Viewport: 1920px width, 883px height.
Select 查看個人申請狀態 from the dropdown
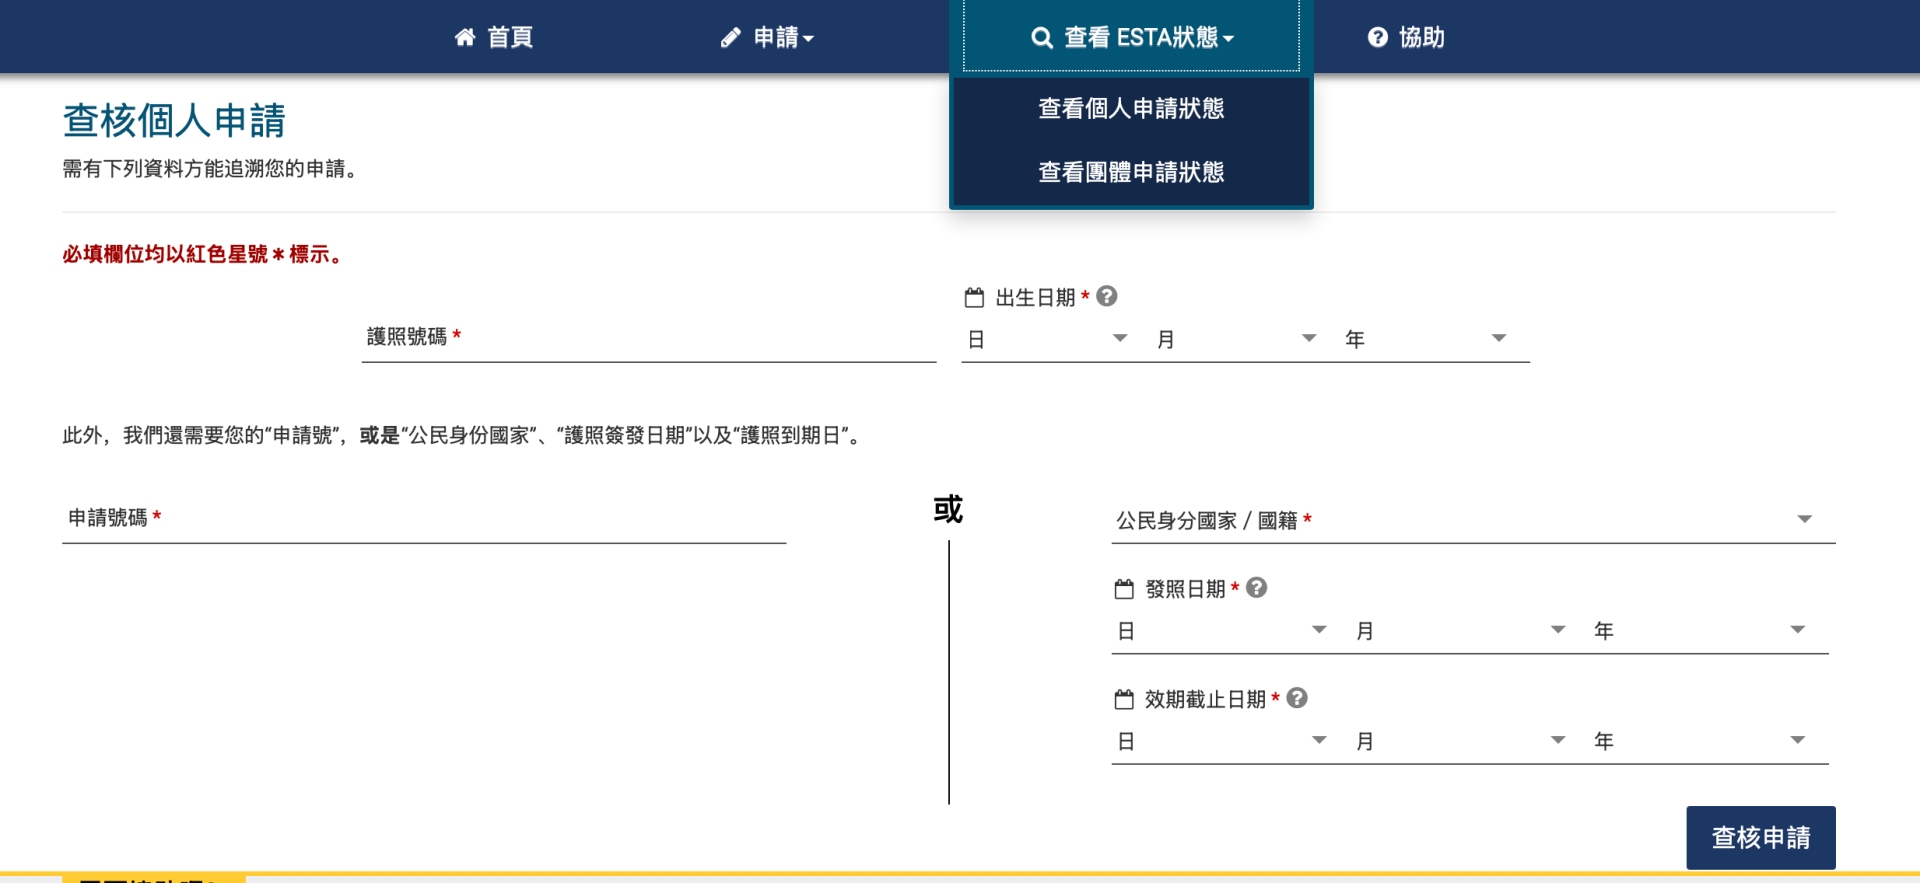coord(1131,108)
